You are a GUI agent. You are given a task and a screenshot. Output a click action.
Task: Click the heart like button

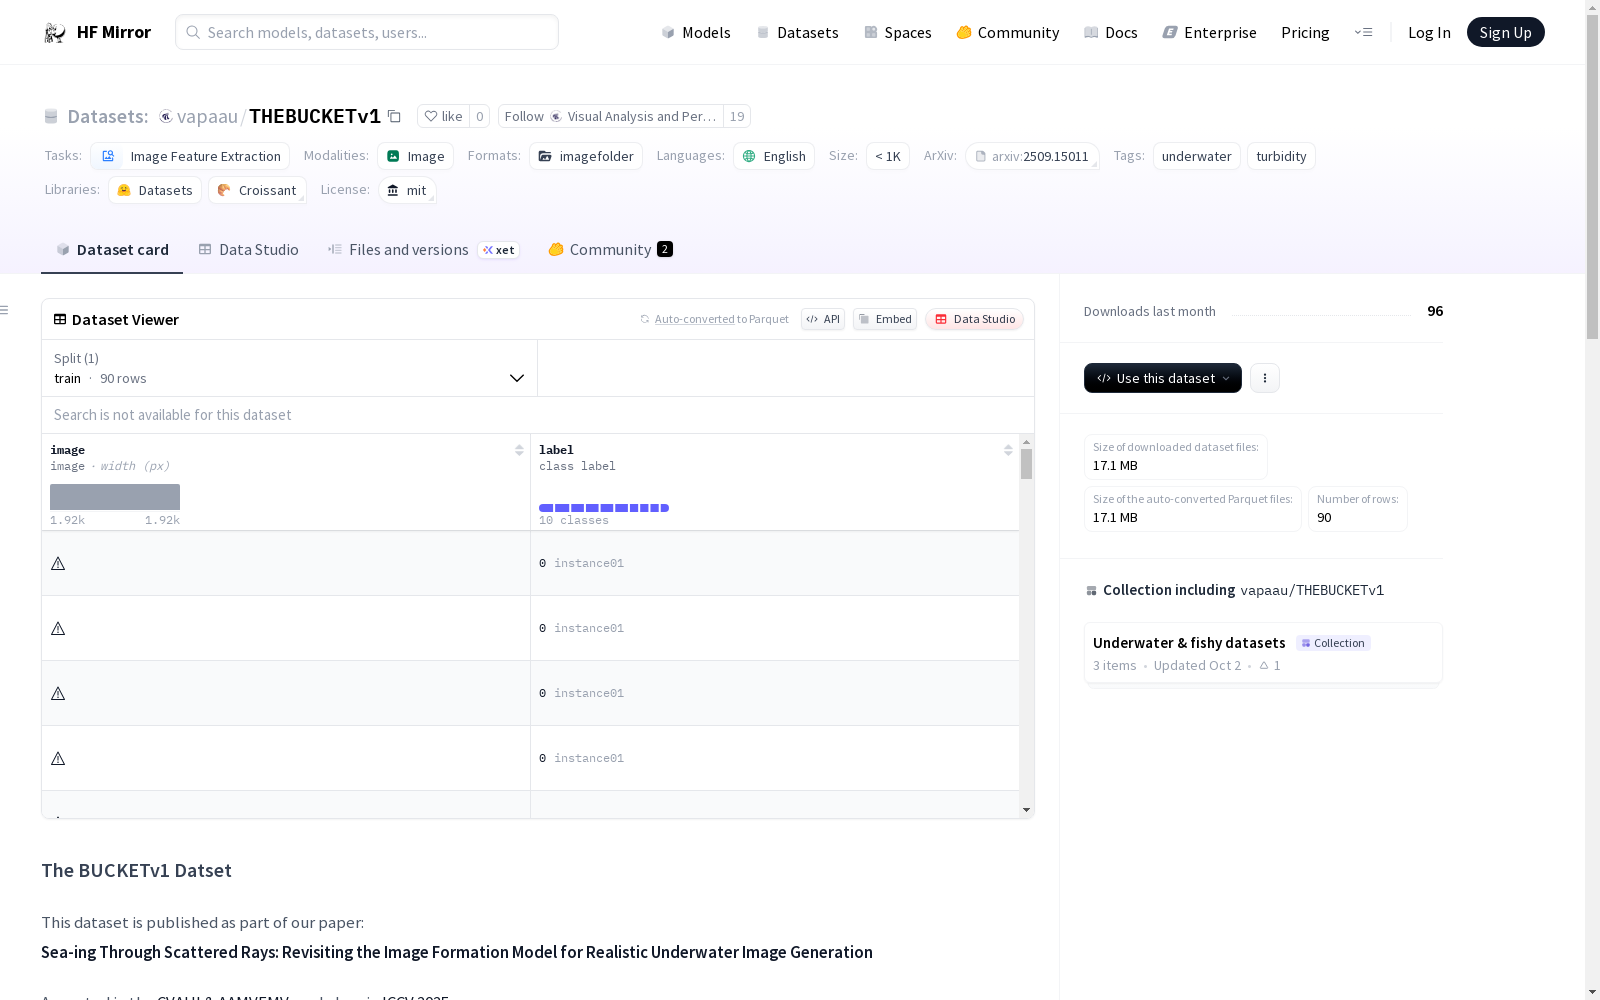443,116
